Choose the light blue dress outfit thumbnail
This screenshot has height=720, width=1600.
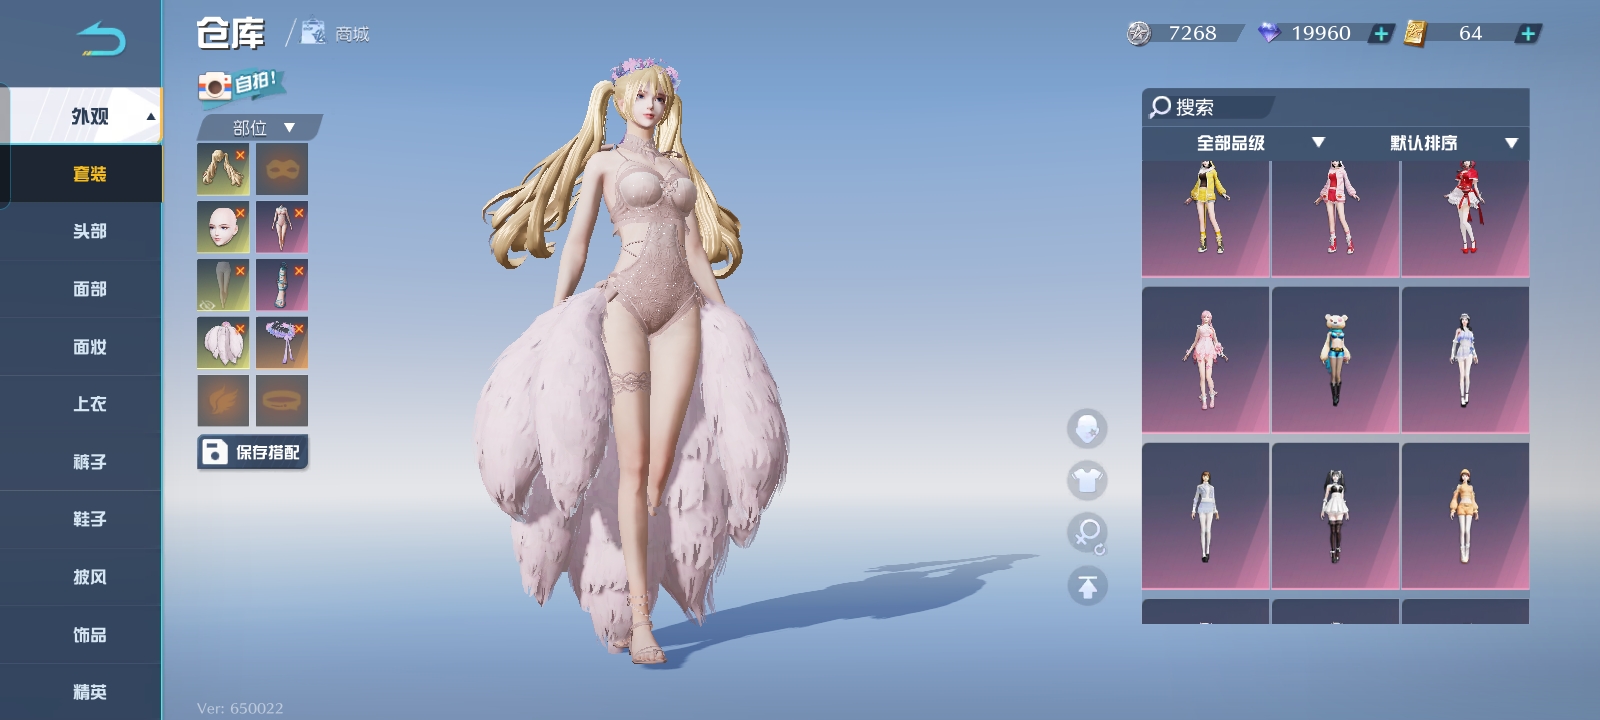pos(1465,360)
